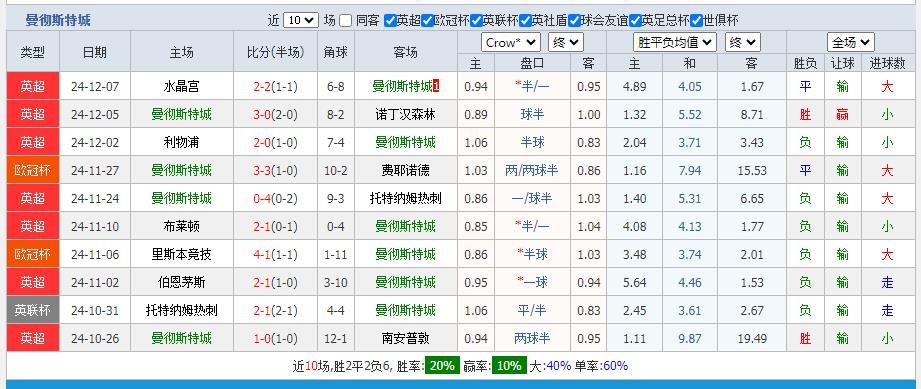Click the 英联杯 tag on 24-10-31 row

[33, 310]
